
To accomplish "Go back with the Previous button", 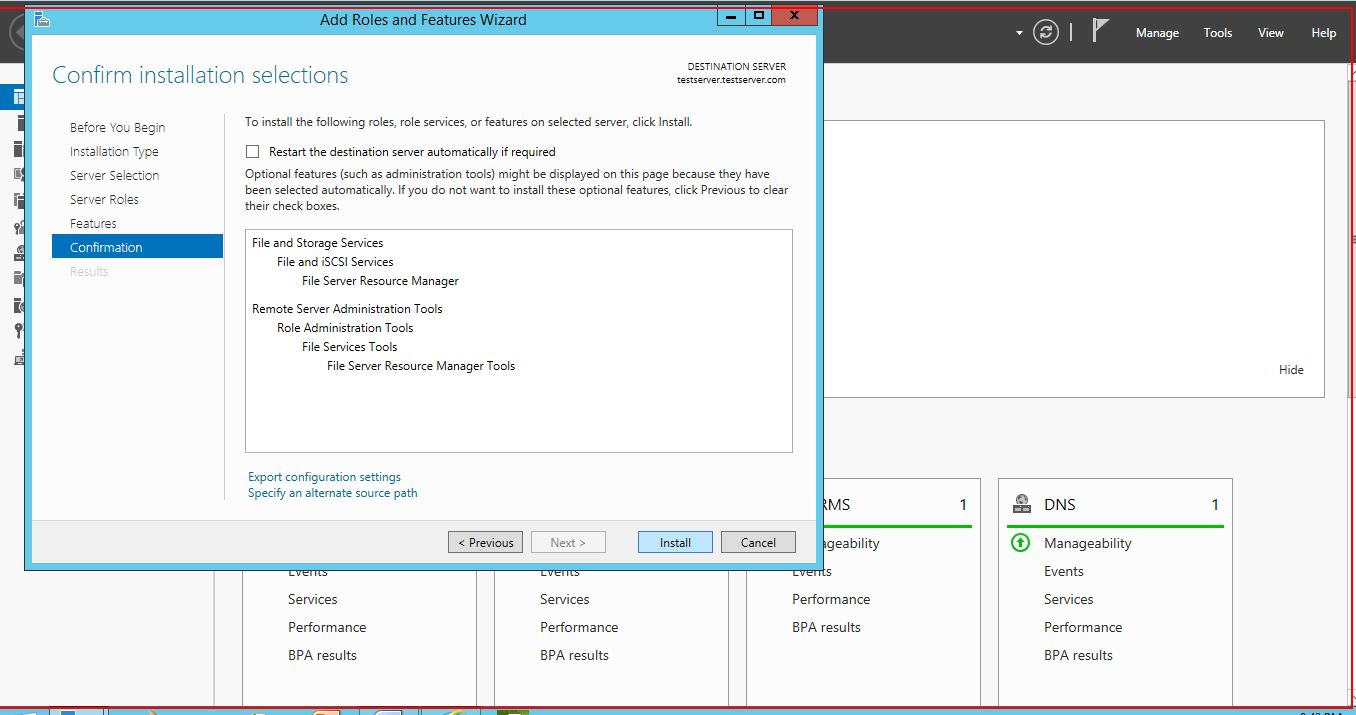I will click(485, 542).
